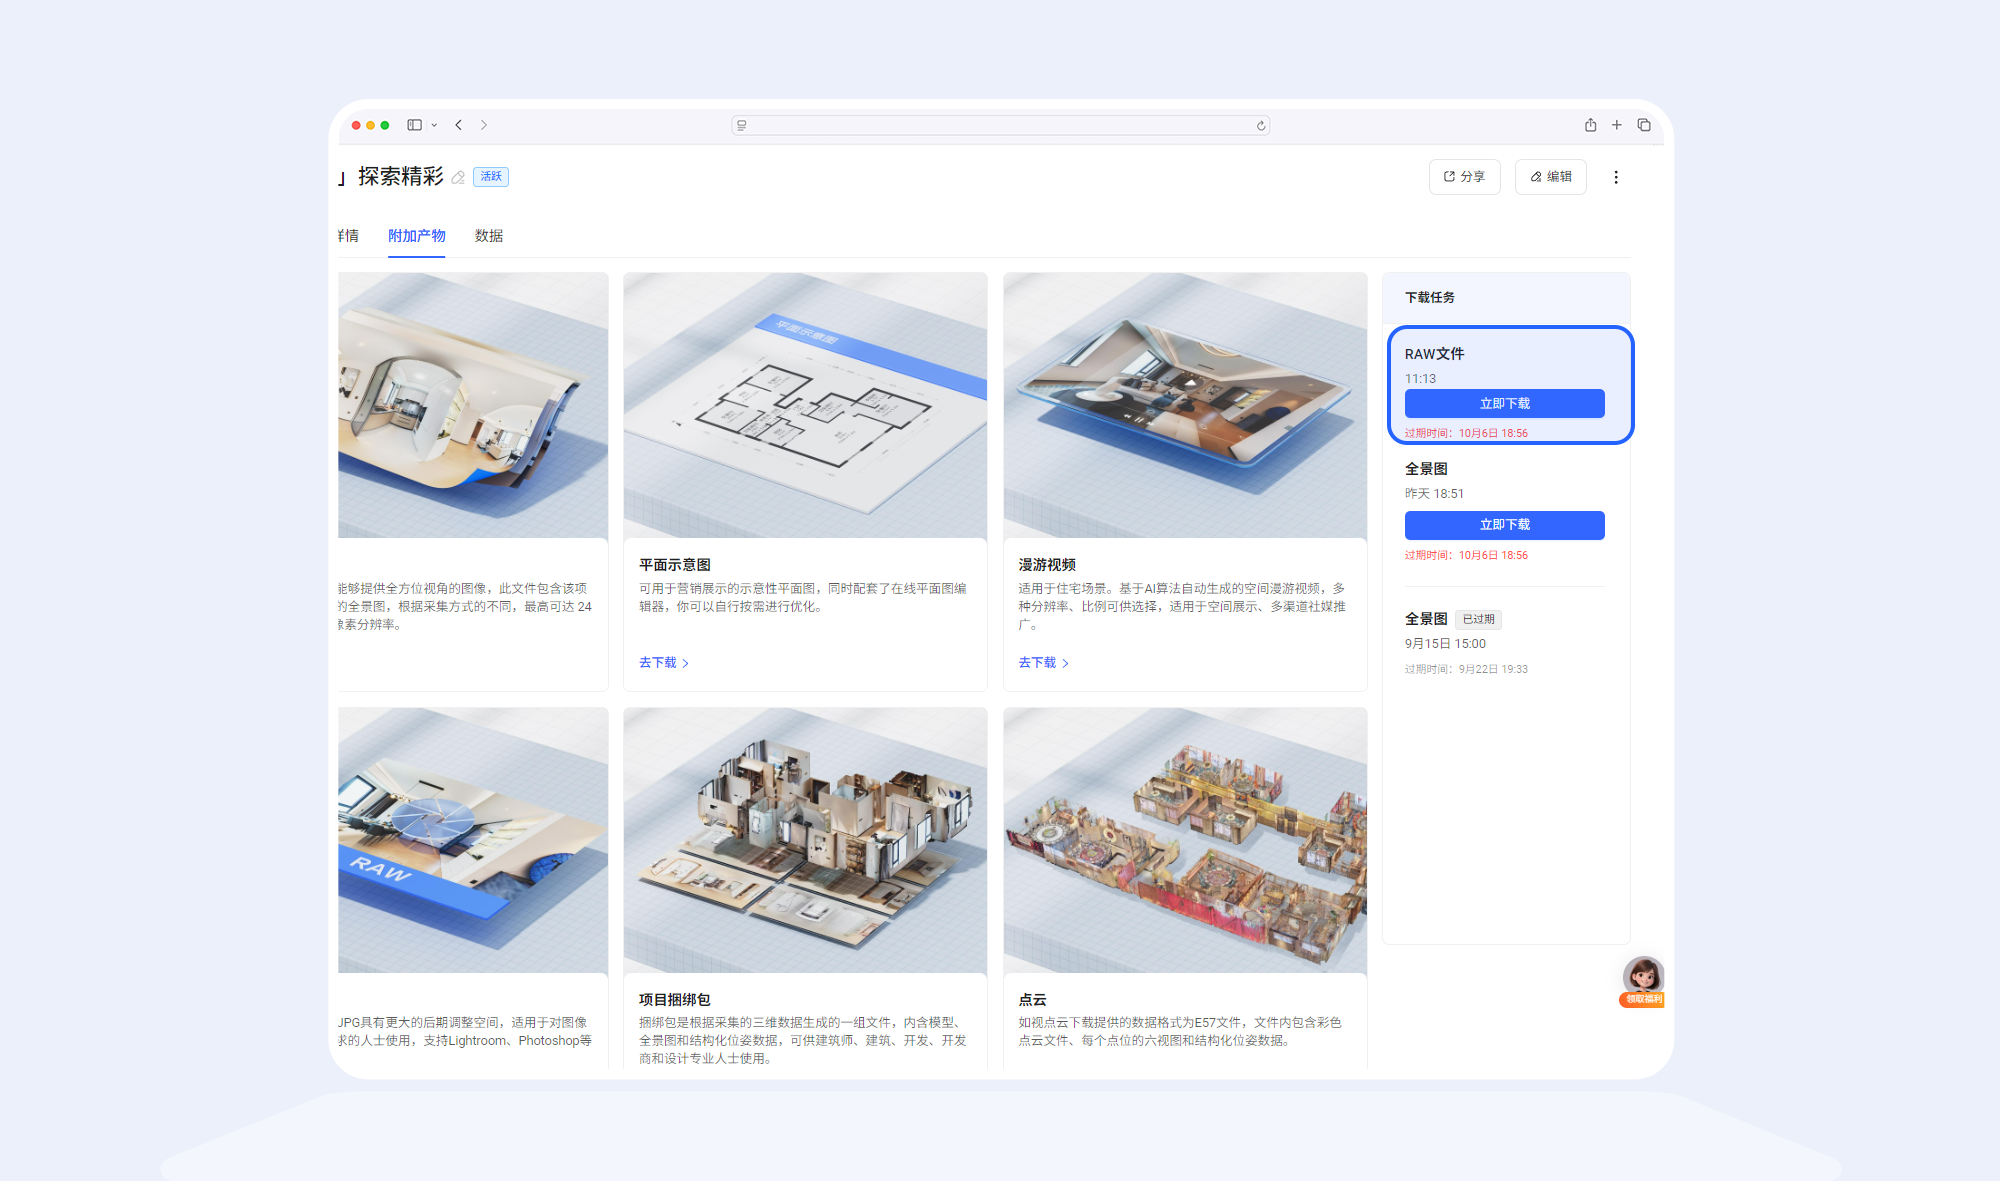Click the reload icon in address bar
2000x1181 pixels.
1261,125
